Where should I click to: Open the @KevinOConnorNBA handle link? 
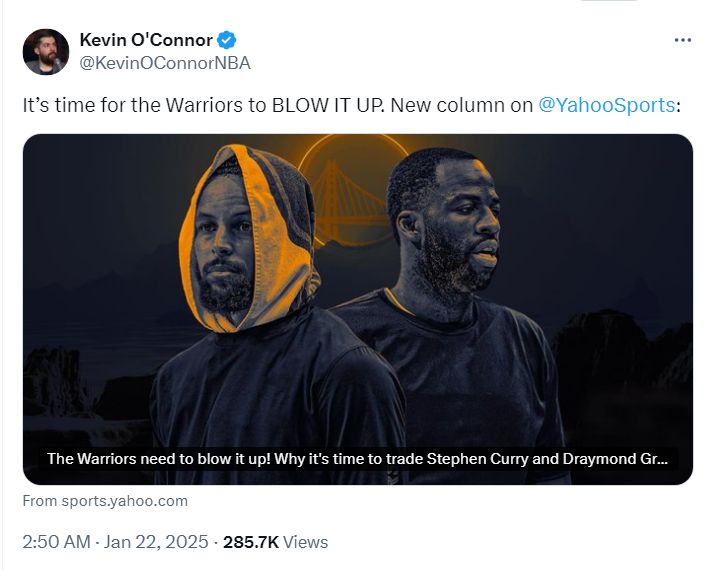pyautogui.click(x=165, y=63)
